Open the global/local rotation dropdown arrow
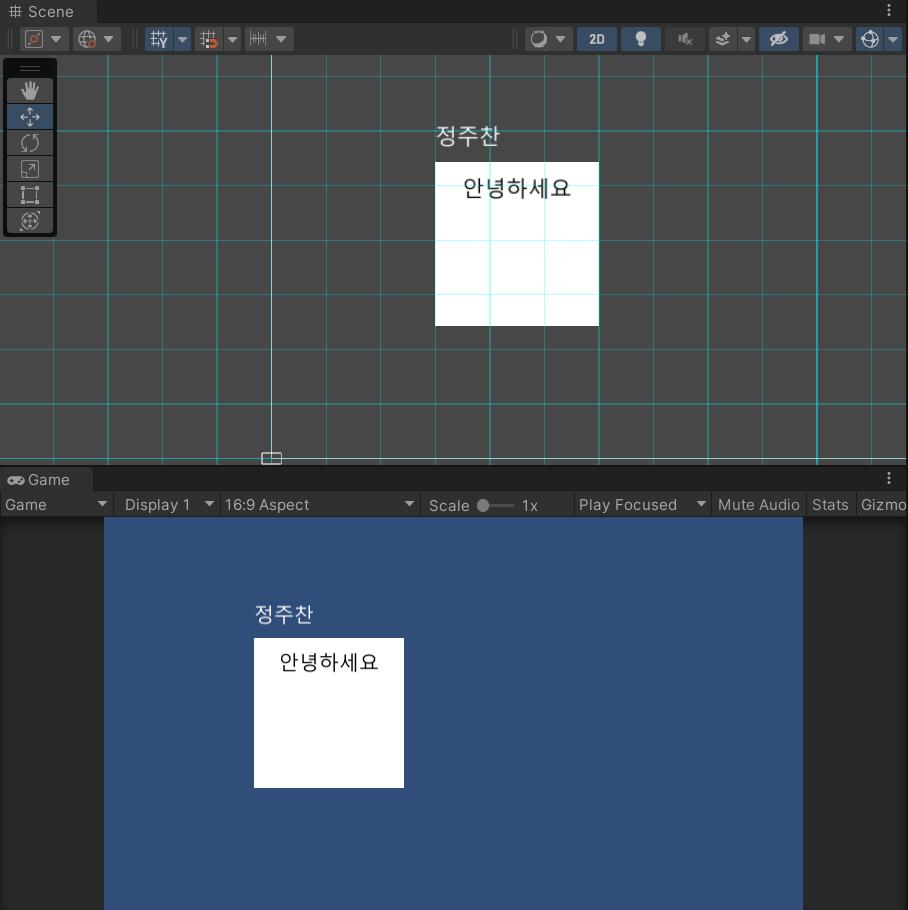This screenshot has width=908, height=910. [x=109, y=39]
